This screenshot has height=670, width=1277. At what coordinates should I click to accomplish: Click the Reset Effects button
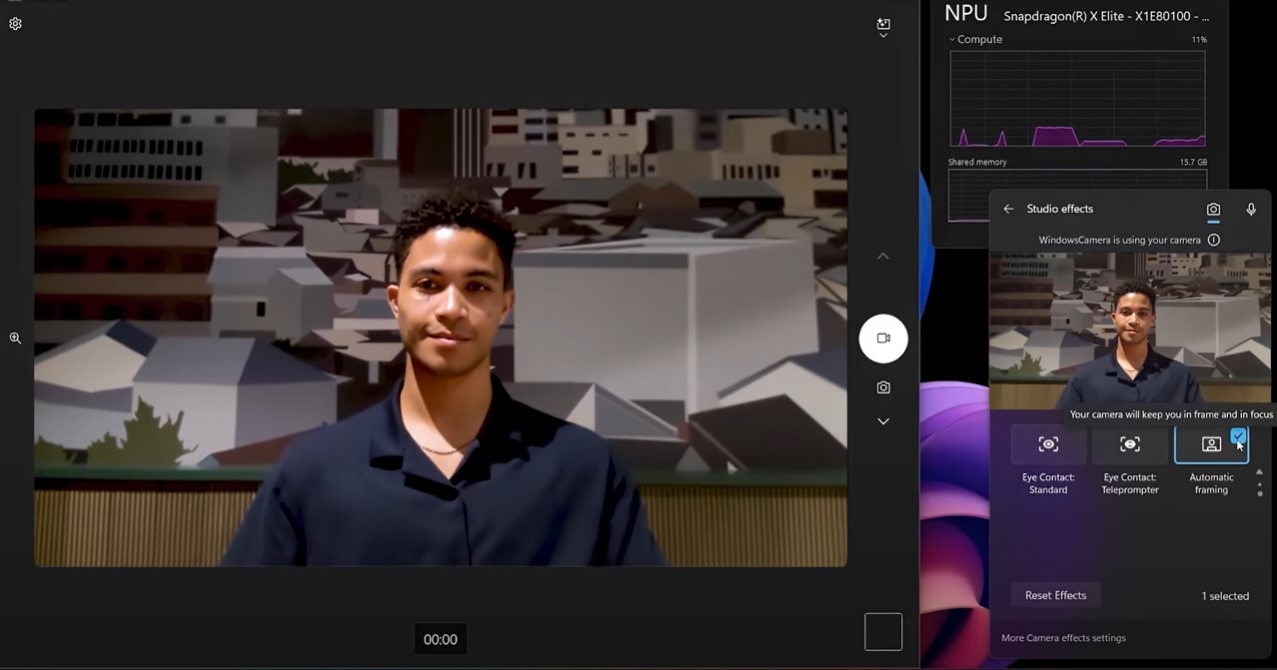(x=1055, y=595)
